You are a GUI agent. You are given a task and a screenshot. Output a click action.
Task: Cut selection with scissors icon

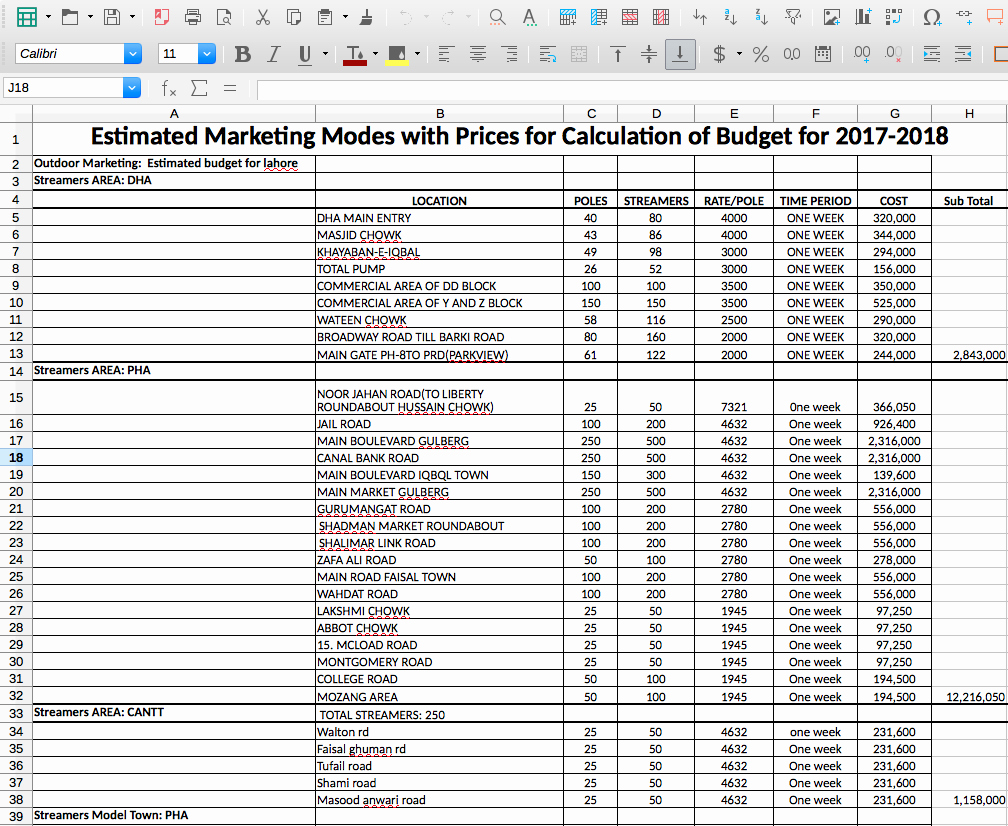click(x=262, y=17)
